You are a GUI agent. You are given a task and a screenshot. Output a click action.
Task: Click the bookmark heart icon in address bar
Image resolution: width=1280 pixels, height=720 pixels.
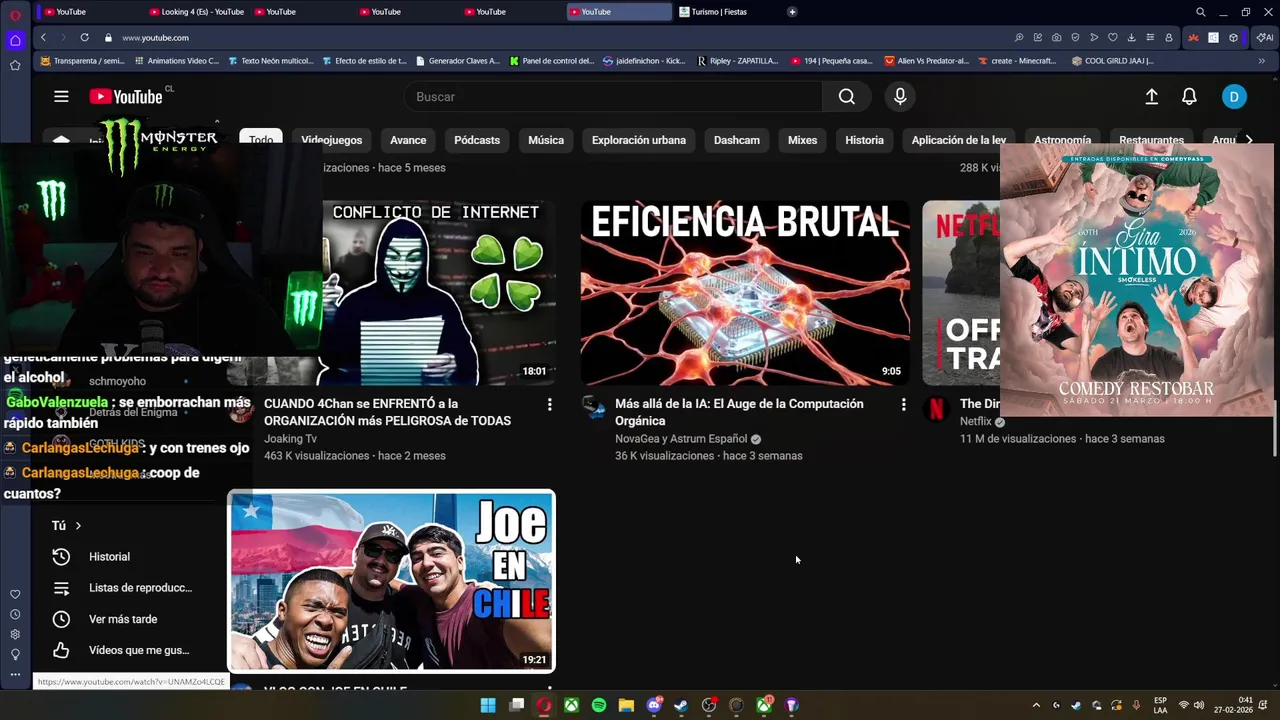point(1112,37)
